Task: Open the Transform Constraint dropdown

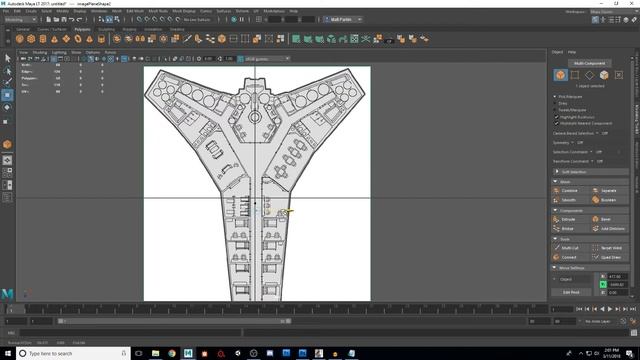Action: click(x=592, y=161)
